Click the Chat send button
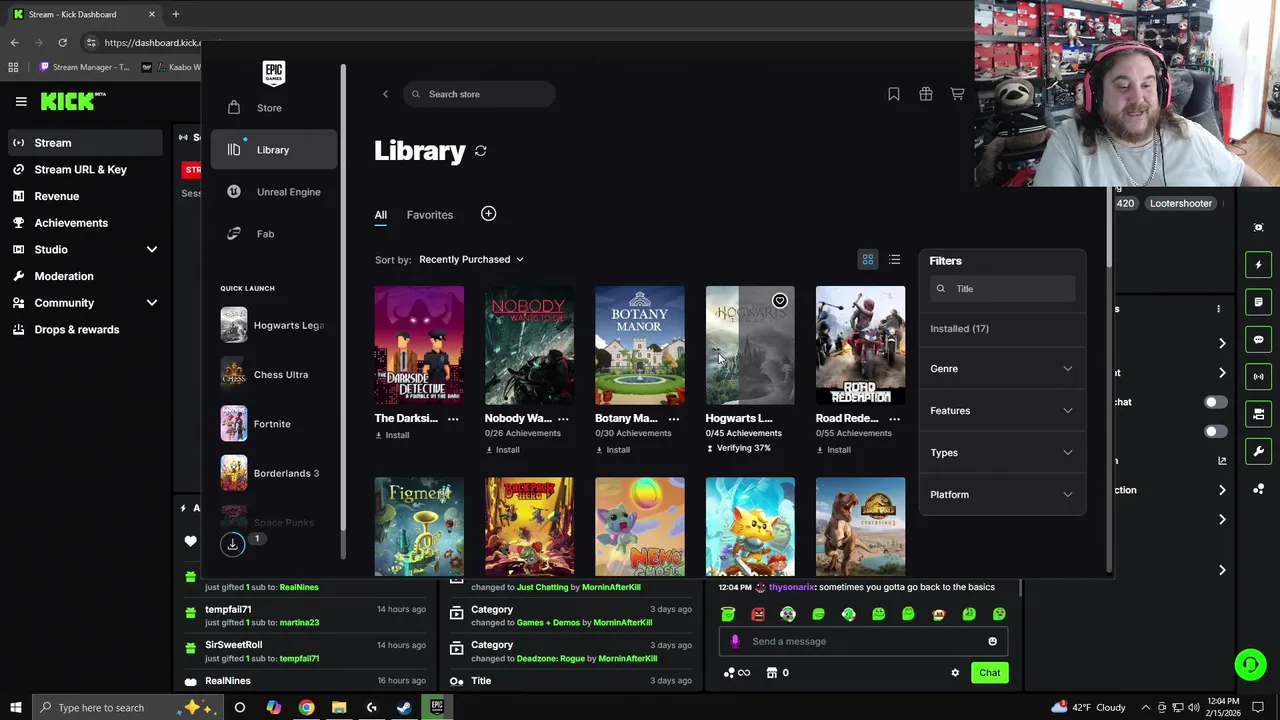The image size is (1280, 720). (x=989, y=673)
